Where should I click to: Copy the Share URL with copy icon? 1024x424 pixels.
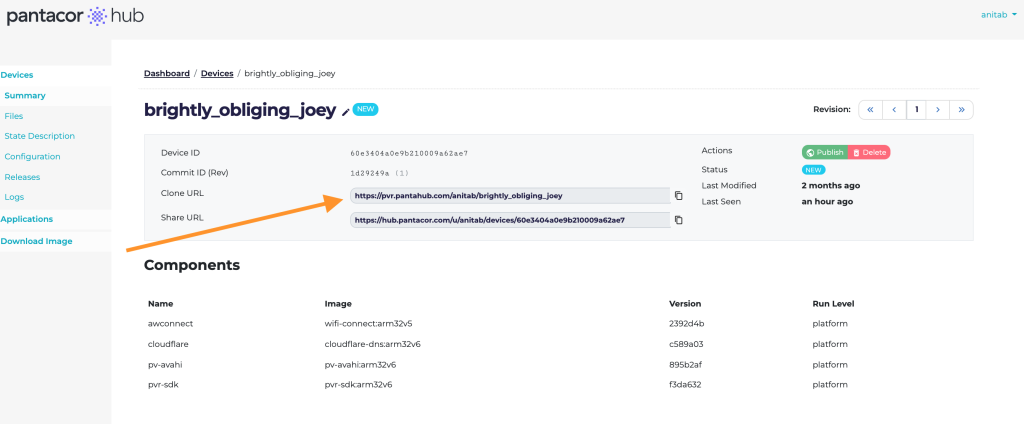click(679, 220)
